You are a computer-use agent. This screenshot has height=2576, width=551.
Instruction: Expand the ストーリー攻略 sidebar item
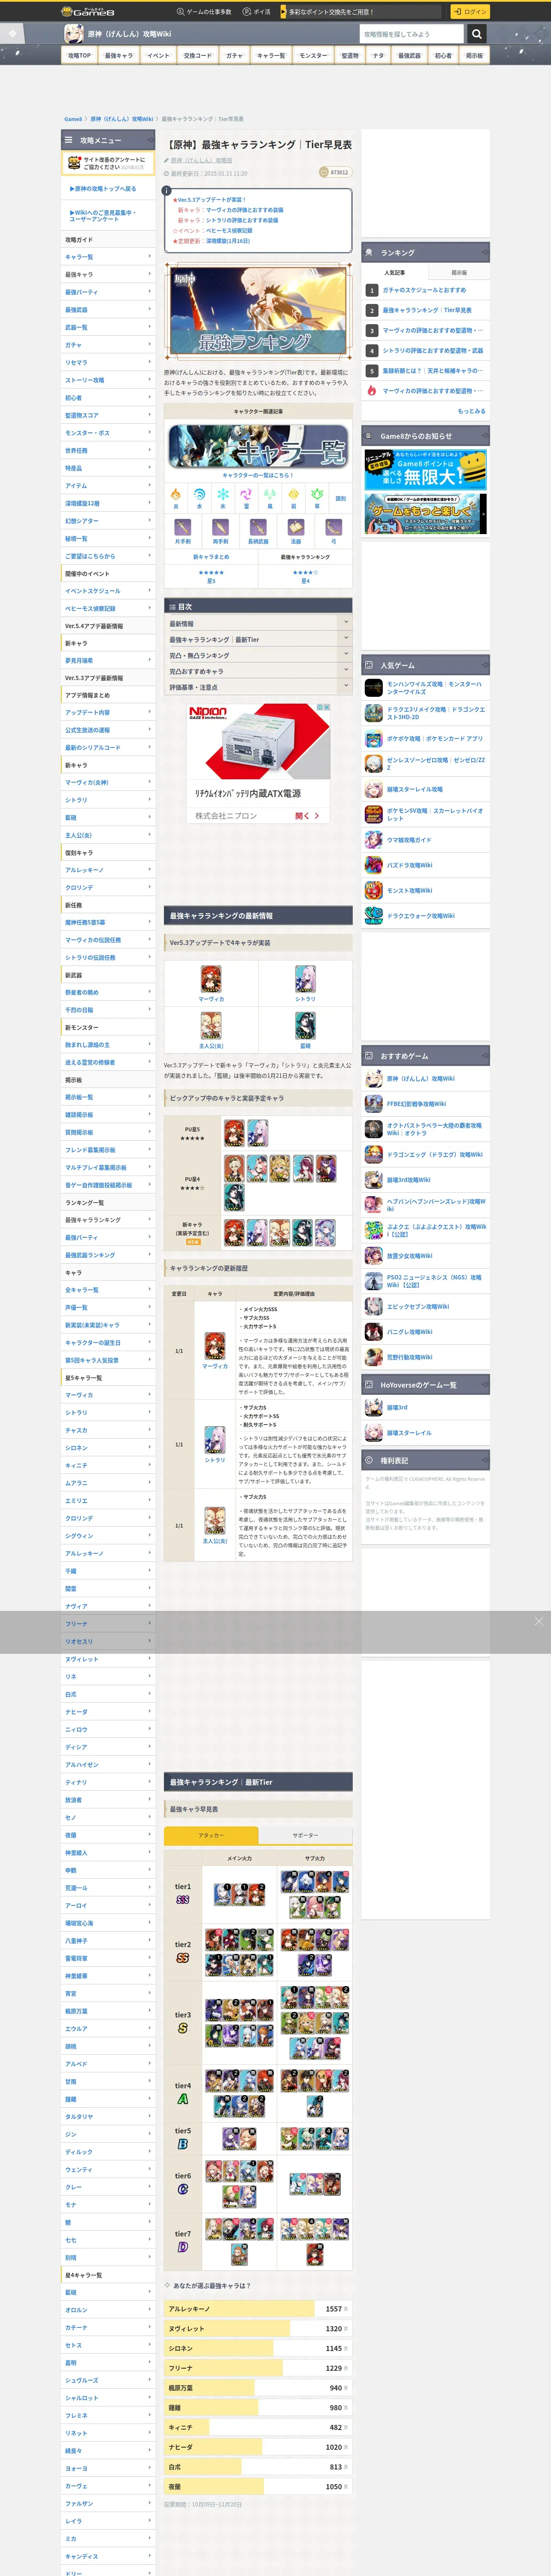(x=108, y=380)
